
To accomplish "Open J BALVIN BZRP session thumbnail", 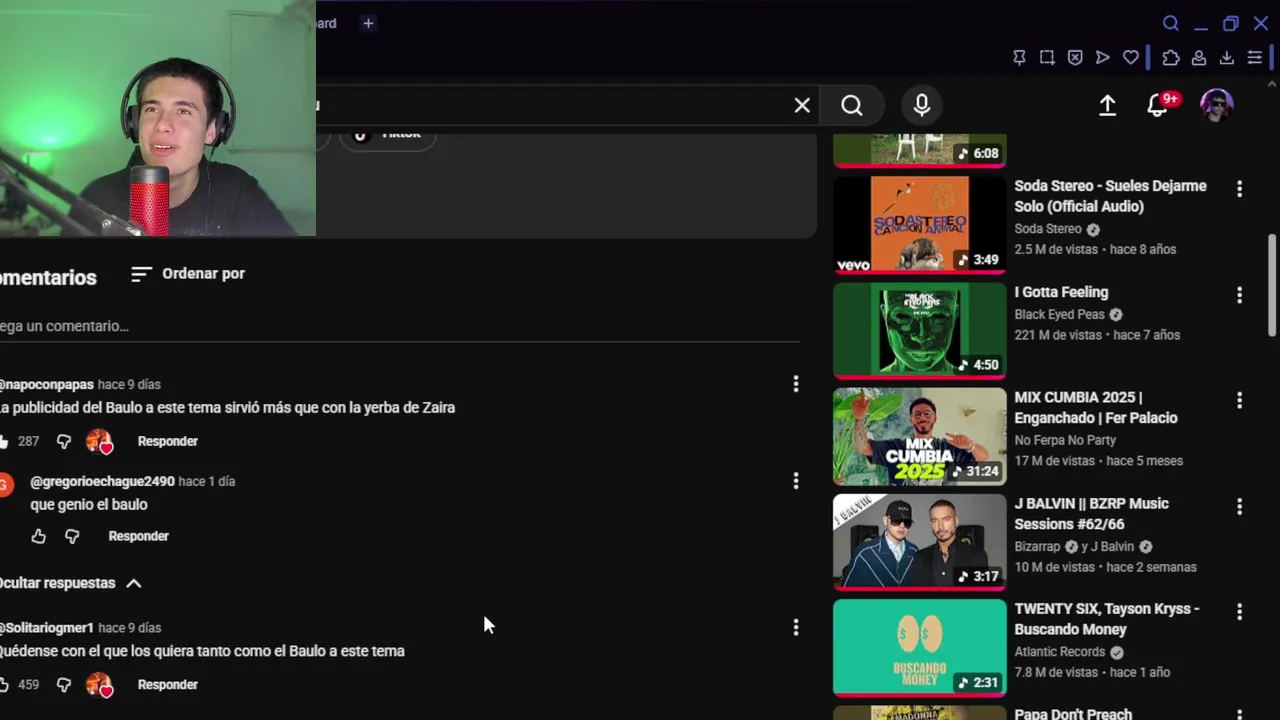I will 920,542.
